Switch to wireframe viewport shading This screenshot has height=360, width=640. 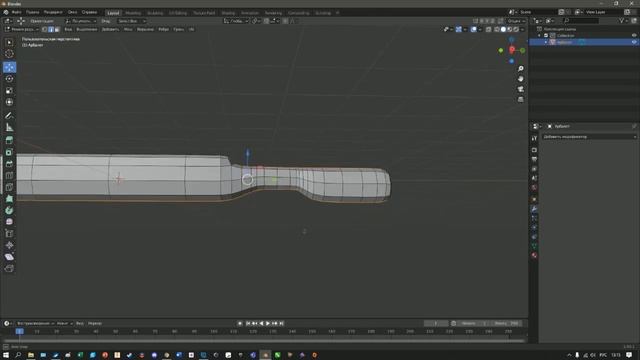[x=497, y=29]
